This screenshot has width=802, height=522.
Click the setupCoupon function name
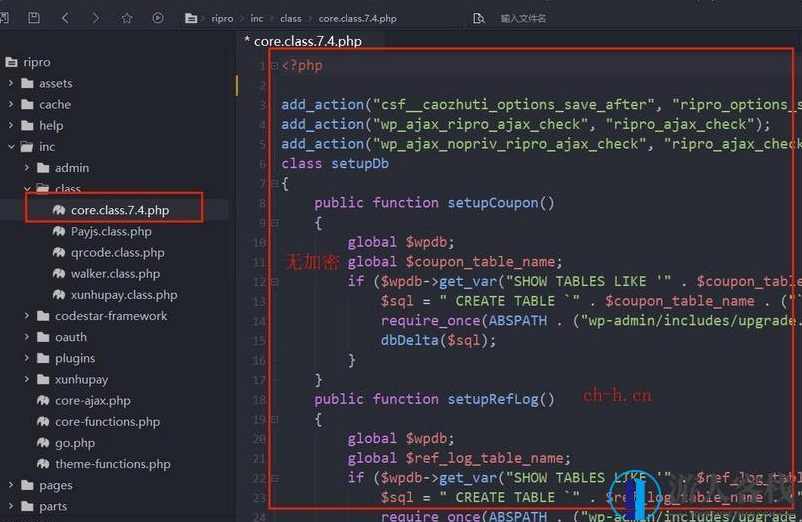[493, 203]
